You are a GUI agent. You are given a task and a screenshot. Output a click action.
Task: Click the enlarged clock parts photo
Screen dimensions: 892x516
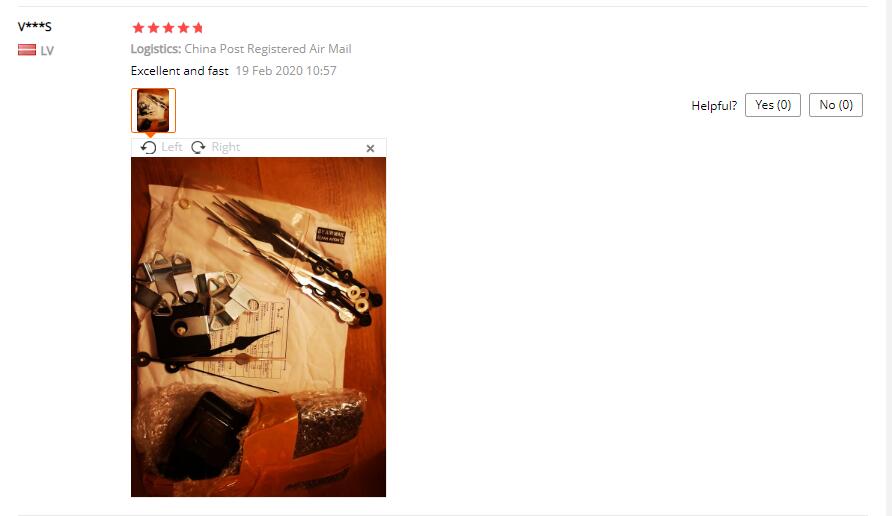[258, 327]
